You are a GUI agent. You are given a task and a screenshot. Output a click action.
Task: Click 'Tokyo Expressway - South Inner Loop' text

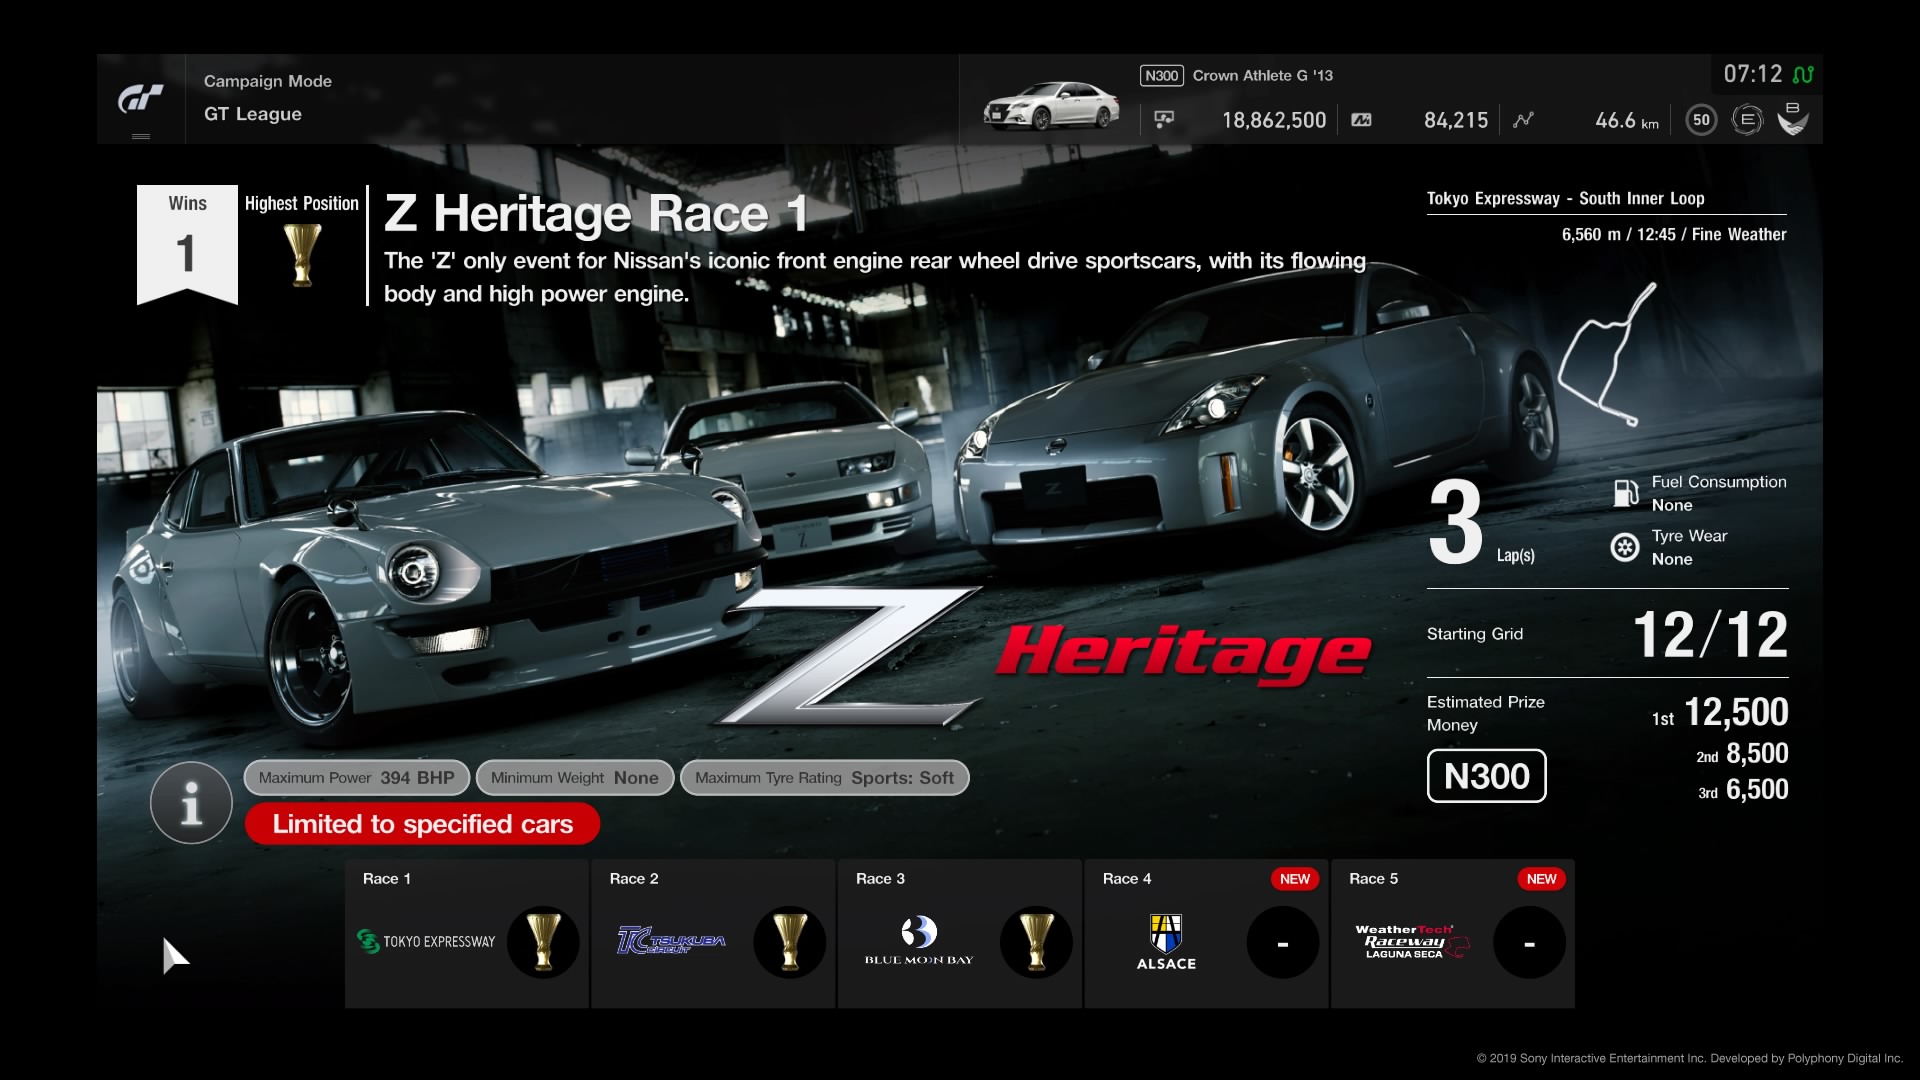tap(1566, 198)
